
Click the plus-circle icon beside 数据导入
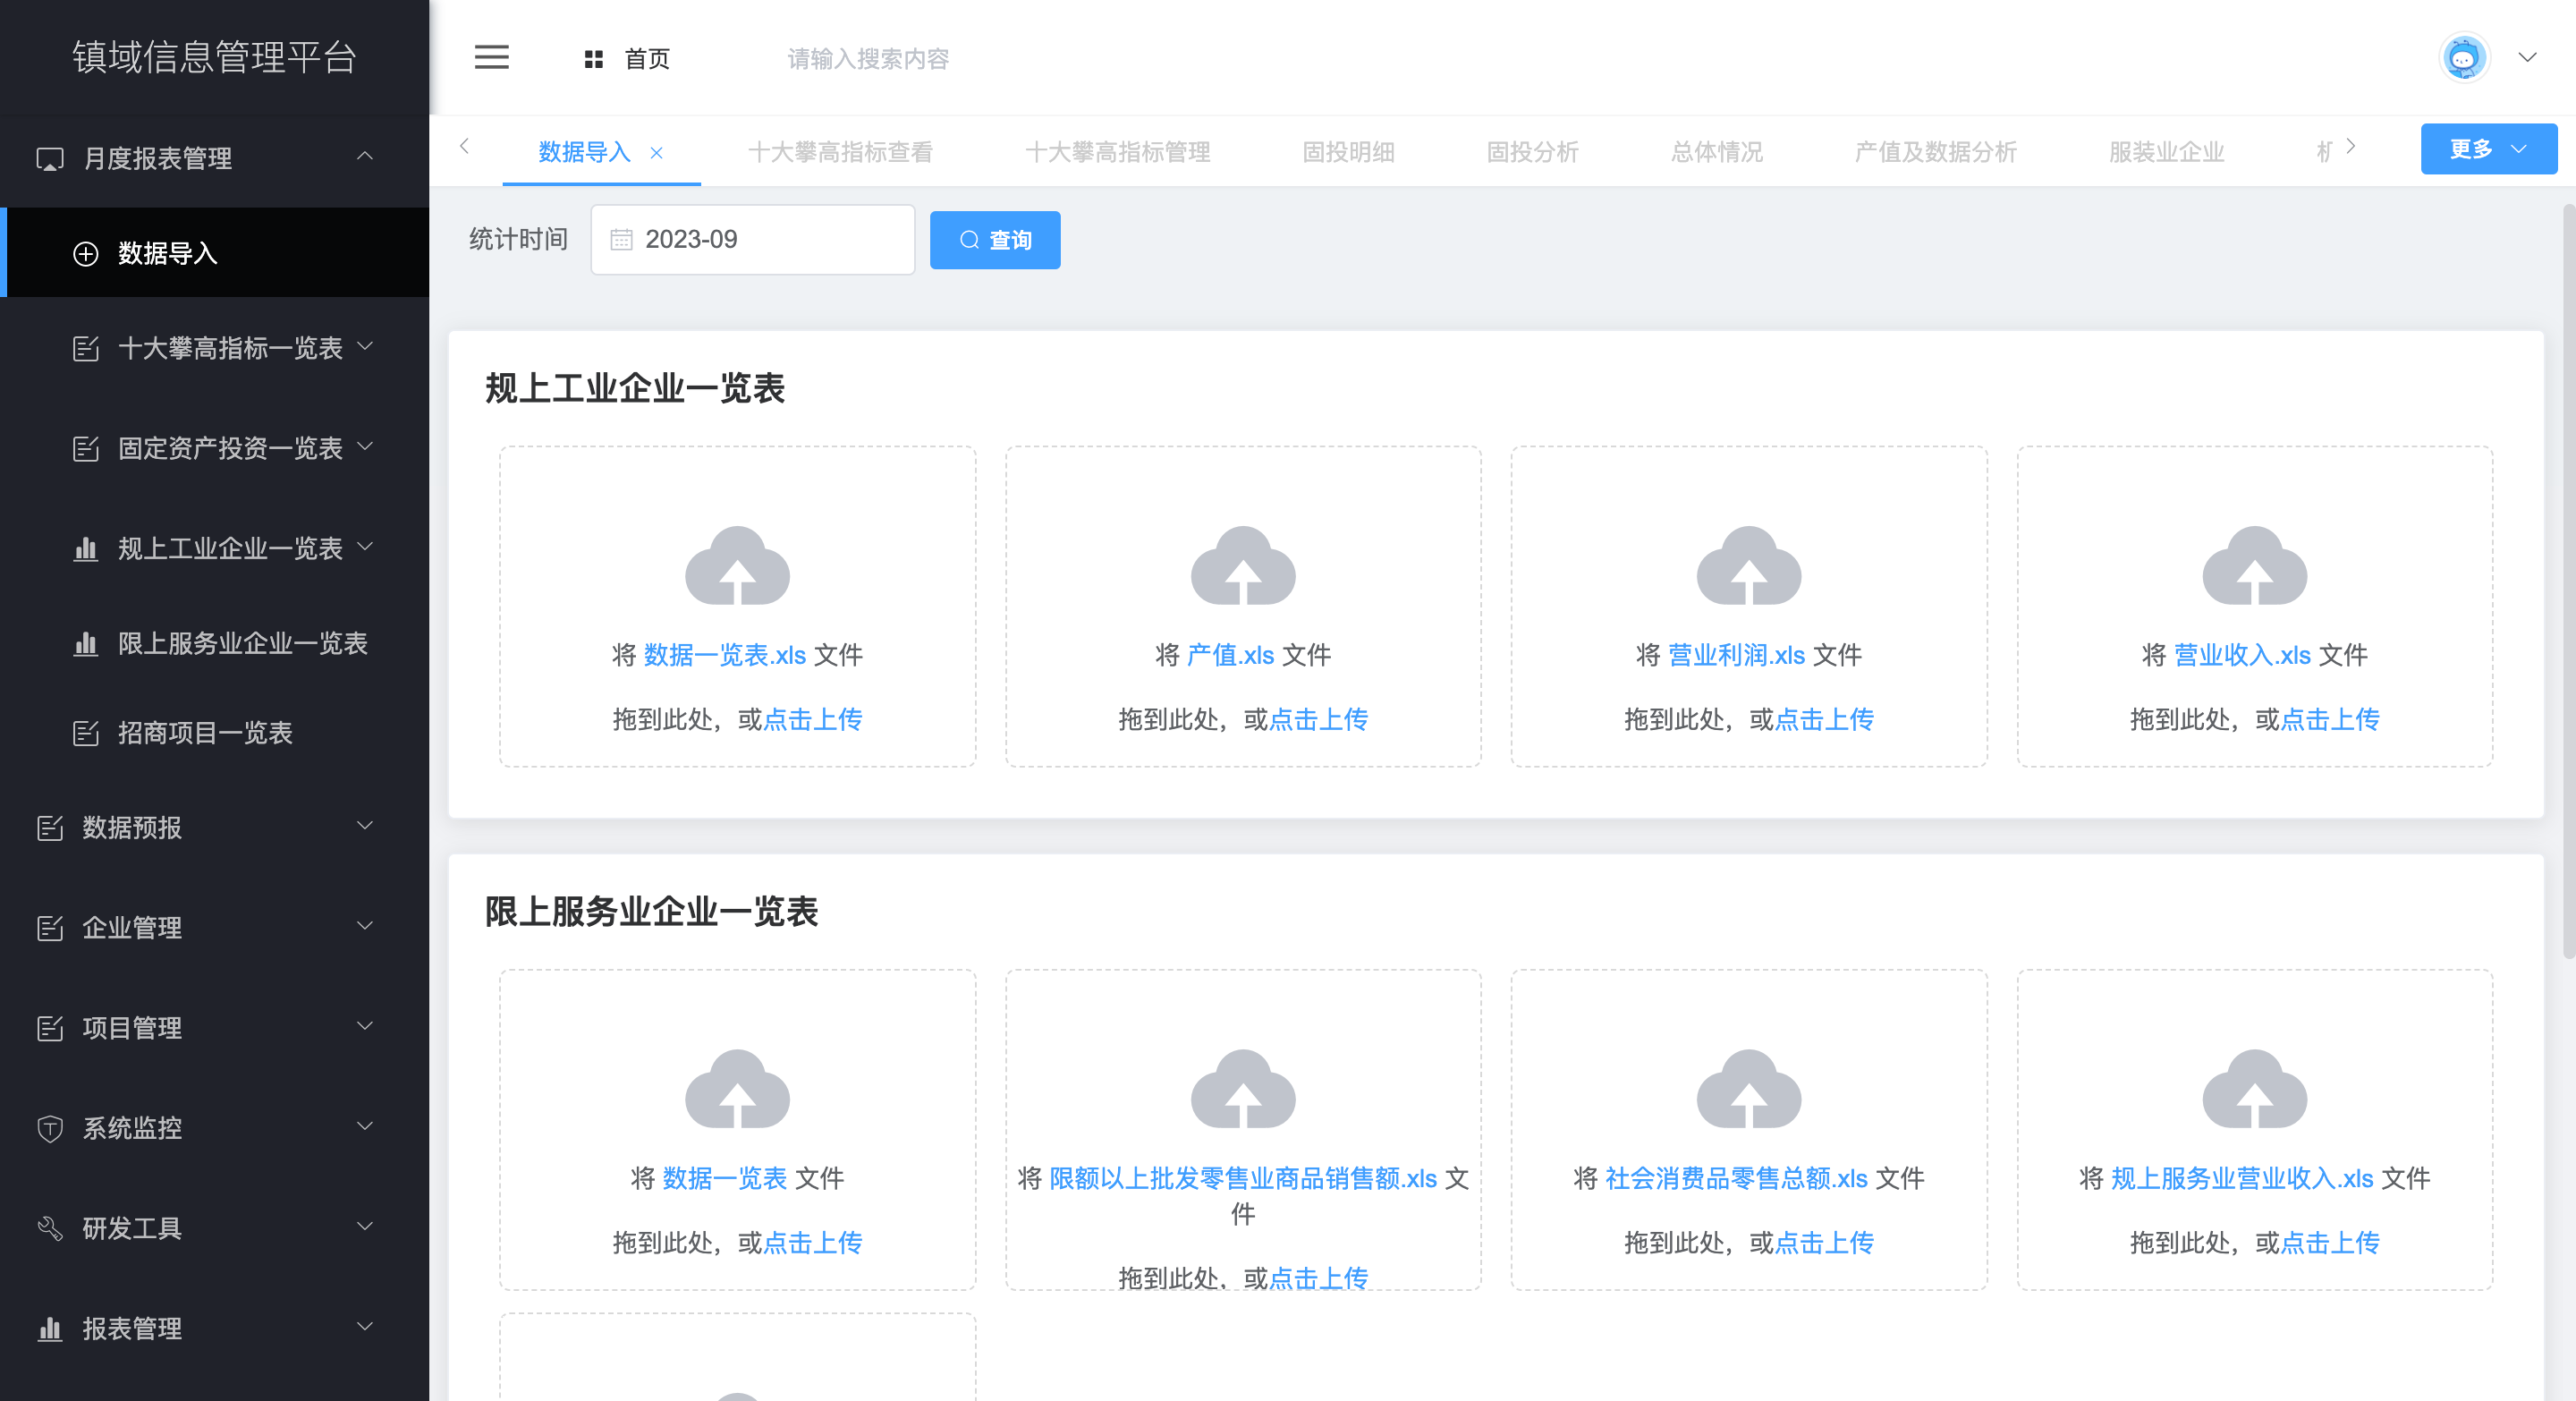coord(86,254)
